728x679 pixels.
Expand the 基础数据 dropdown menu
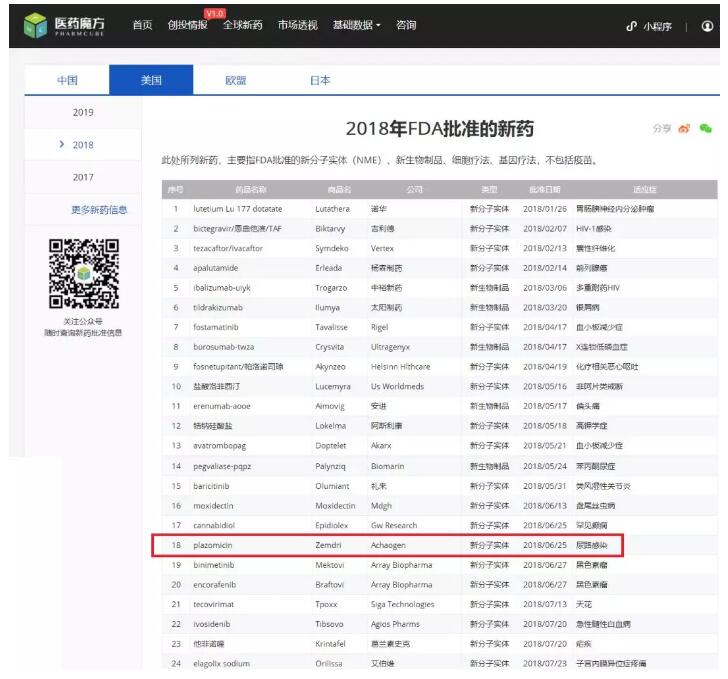[x=357, y=25]
